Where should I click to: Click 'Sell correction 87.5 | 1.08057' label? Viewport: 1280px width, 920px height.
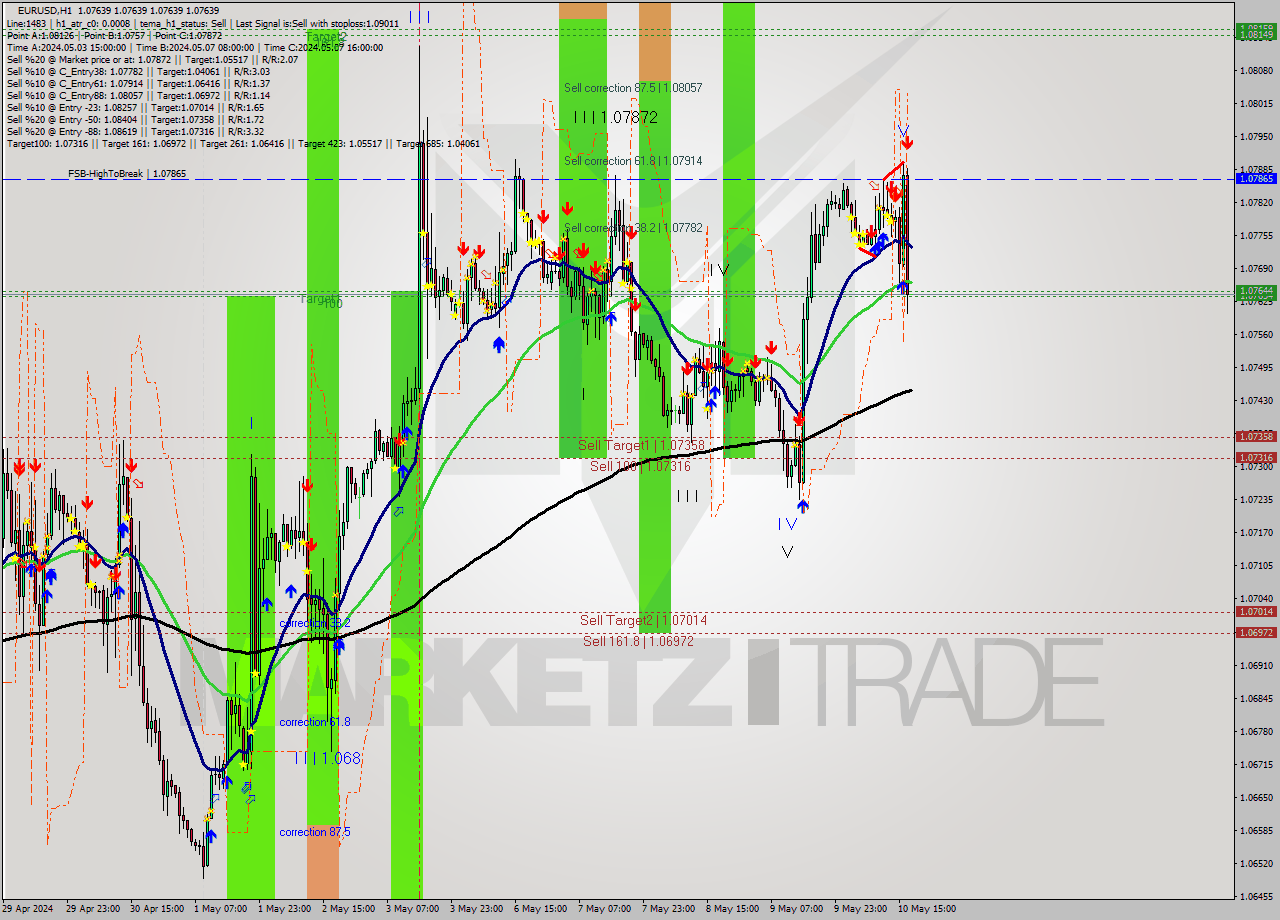(633, 88)
